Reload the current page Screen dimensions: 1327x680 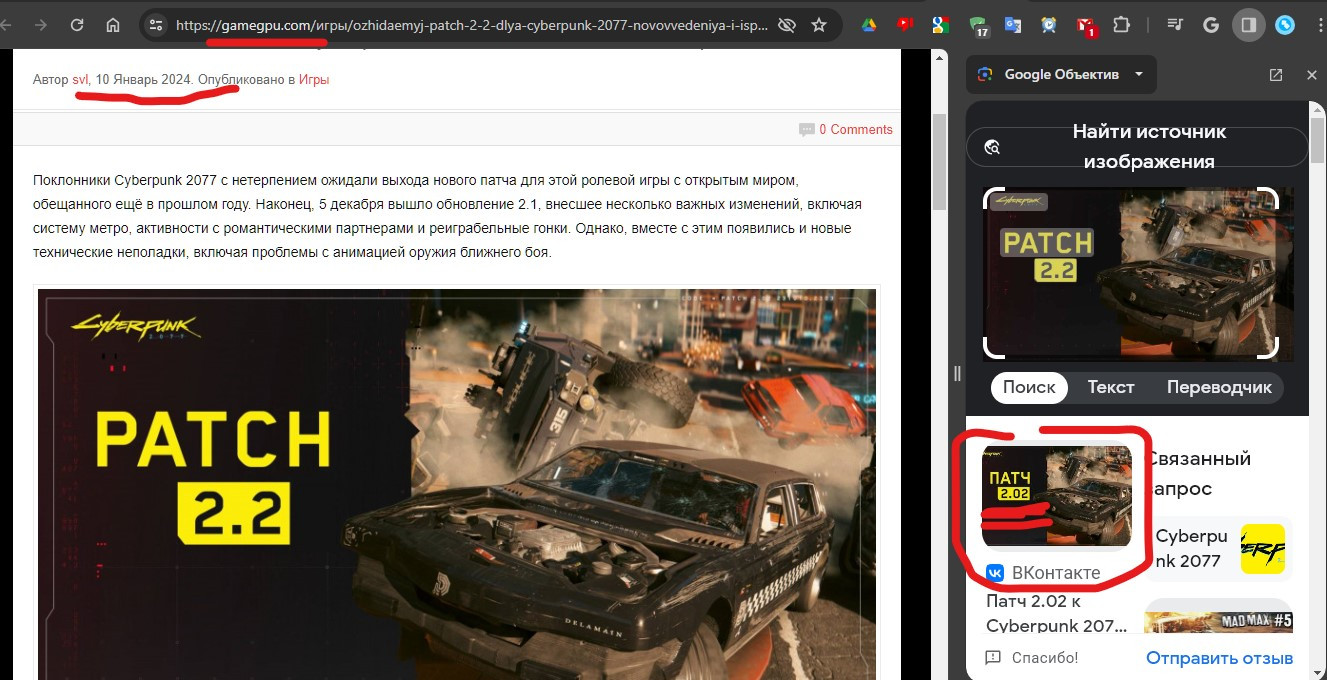(x=76, y=25)
